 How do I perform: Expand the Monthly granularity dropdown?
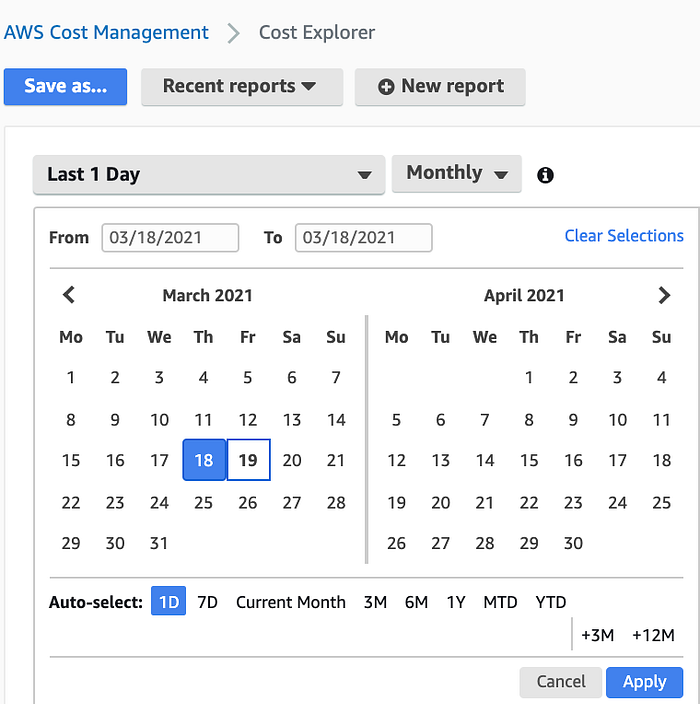[x=457, y=173]
